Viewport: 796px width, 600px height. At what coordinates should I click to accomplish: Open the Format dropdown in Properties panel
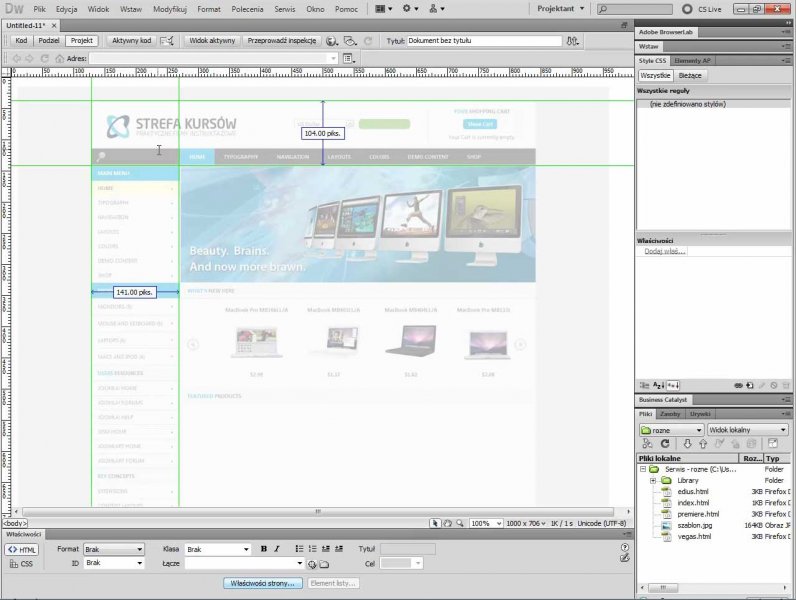113,549
